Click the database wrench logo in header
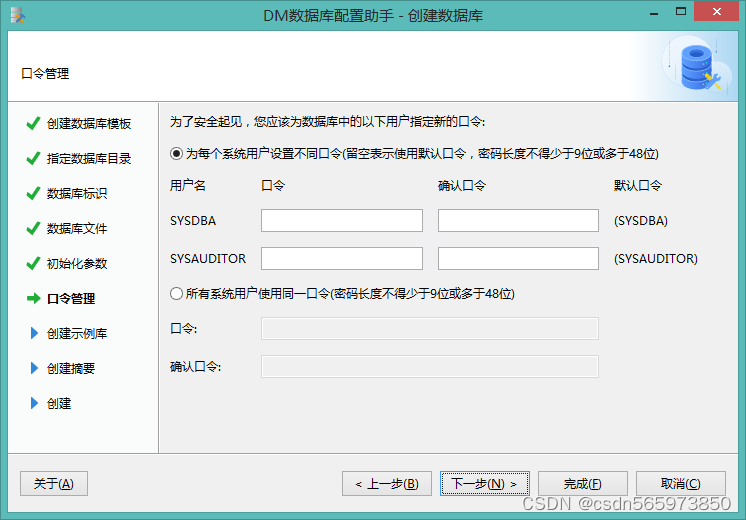 [699, 67]
